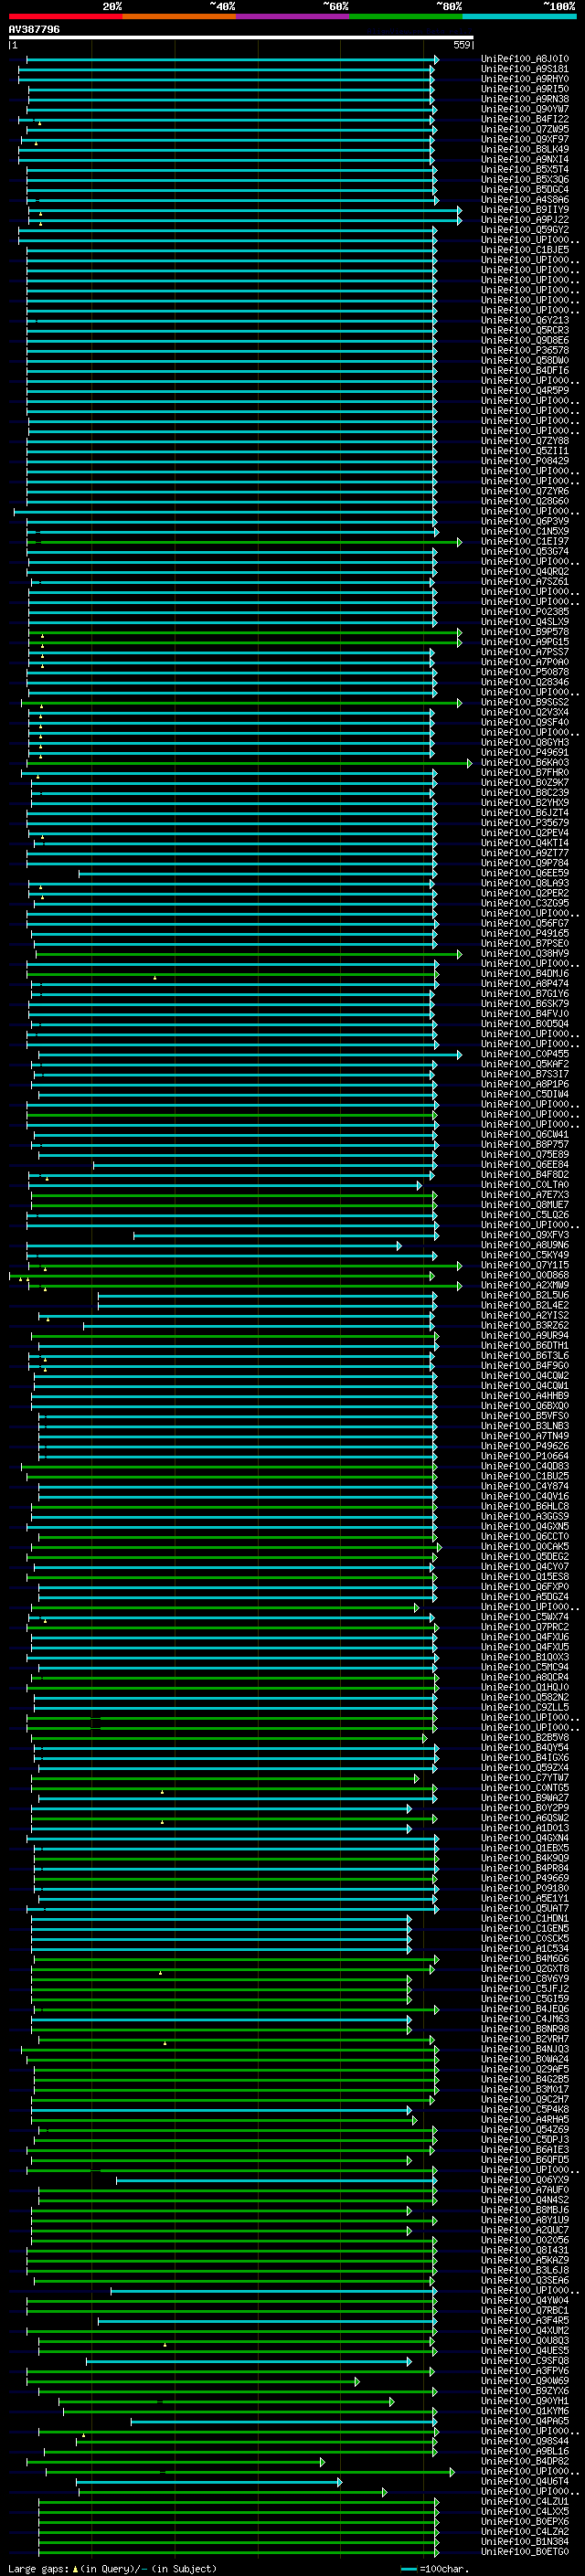Click the orange ~40% legend color segment
The width and height of the screenshot is (585, 2576).
179,16
